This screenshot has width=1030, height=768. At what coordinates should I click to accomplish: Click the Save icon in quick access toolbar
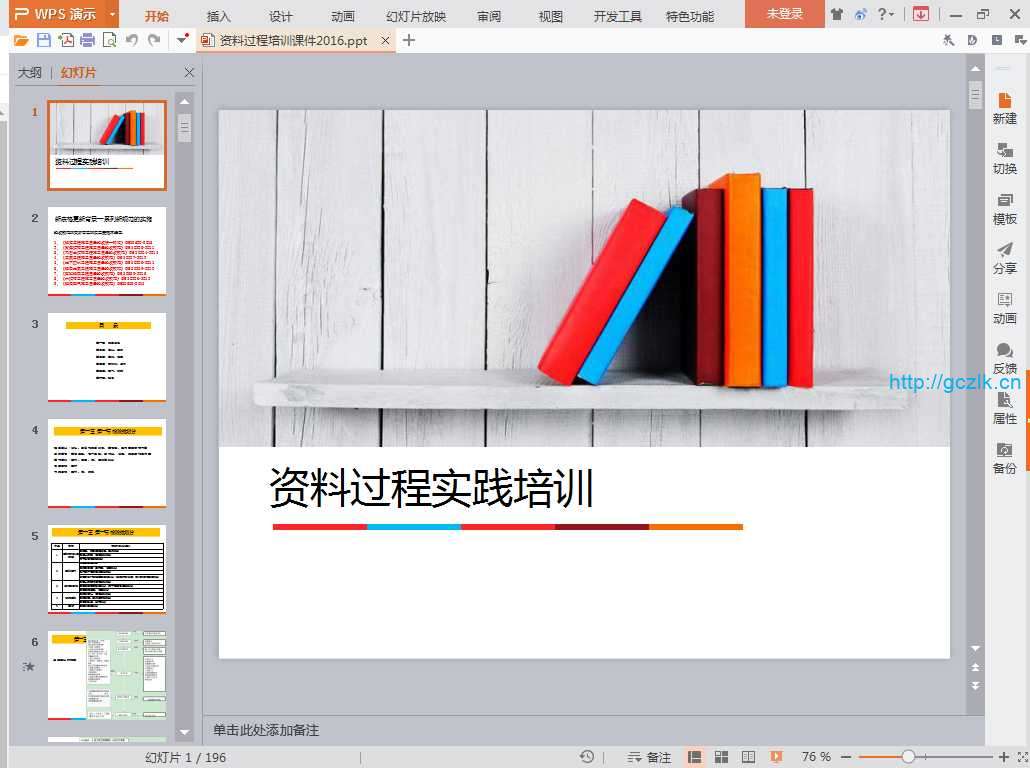tap(43, 40)
